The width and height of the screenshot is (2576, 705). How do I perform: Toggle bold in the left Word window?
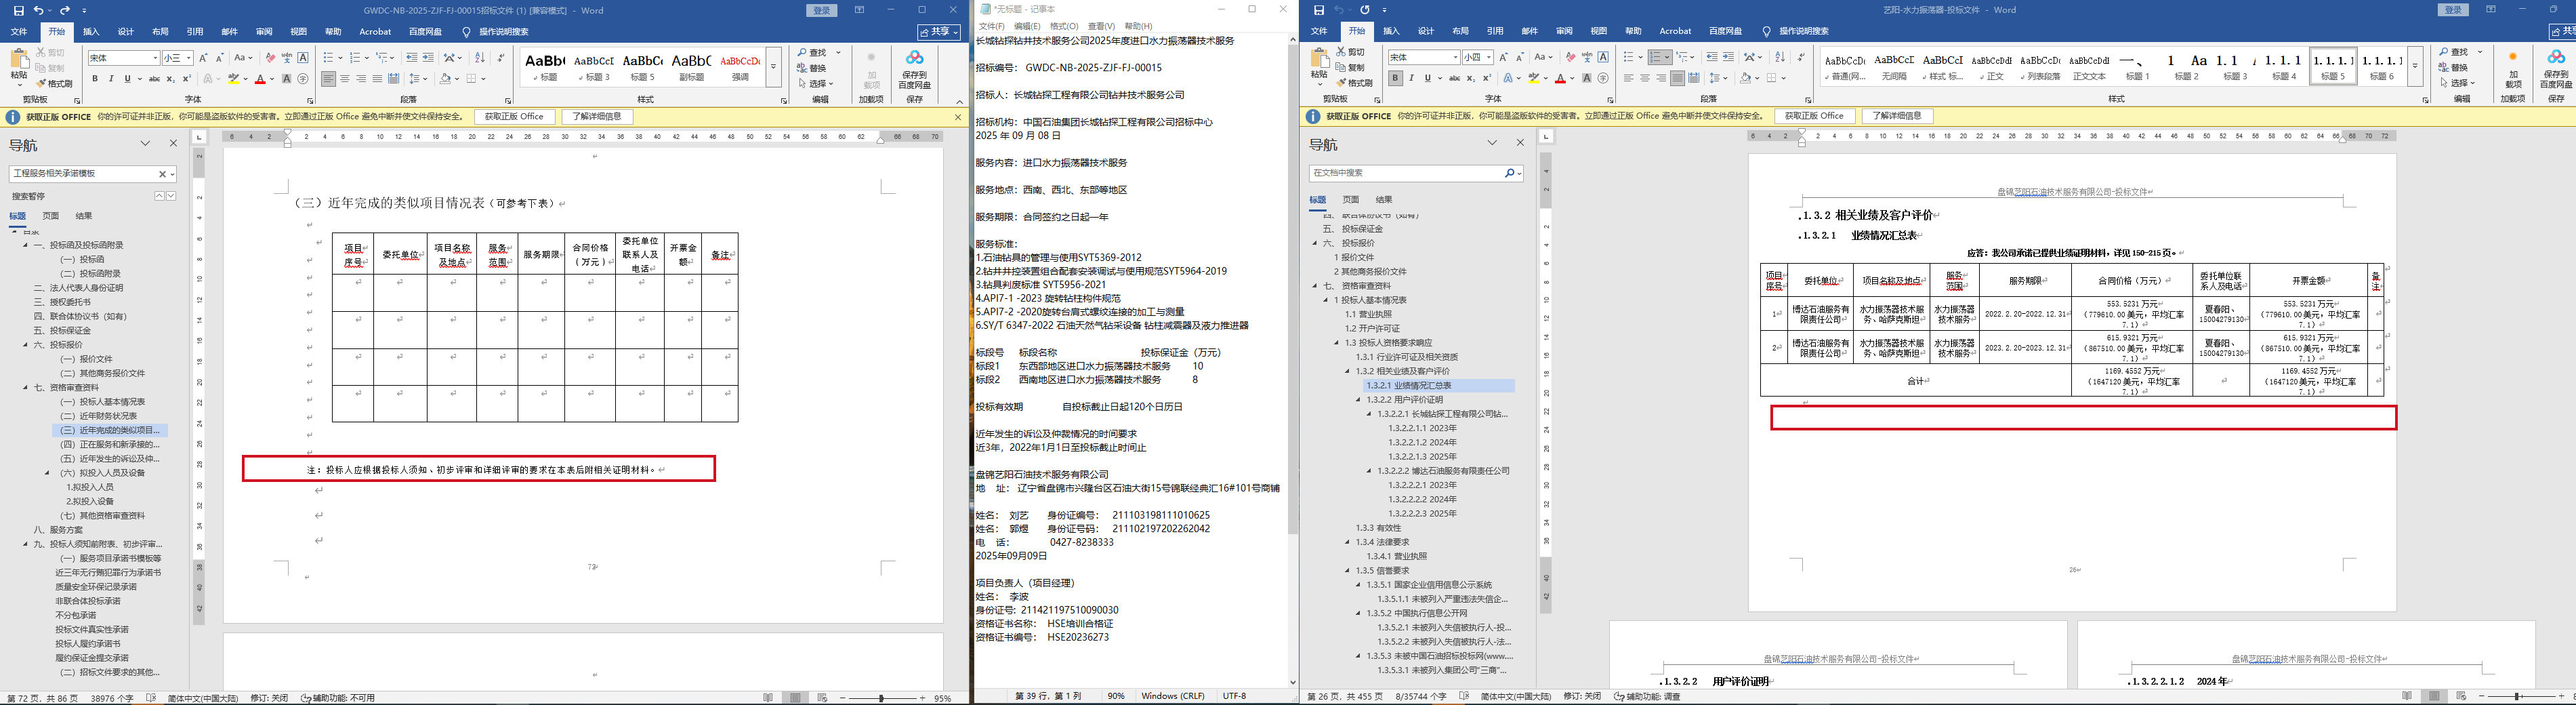[96, 78]
